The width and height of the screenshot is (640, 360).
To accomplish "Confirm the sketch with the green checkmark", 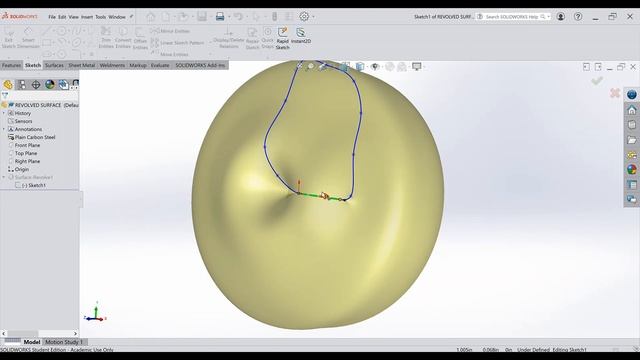I will (597, 81).
